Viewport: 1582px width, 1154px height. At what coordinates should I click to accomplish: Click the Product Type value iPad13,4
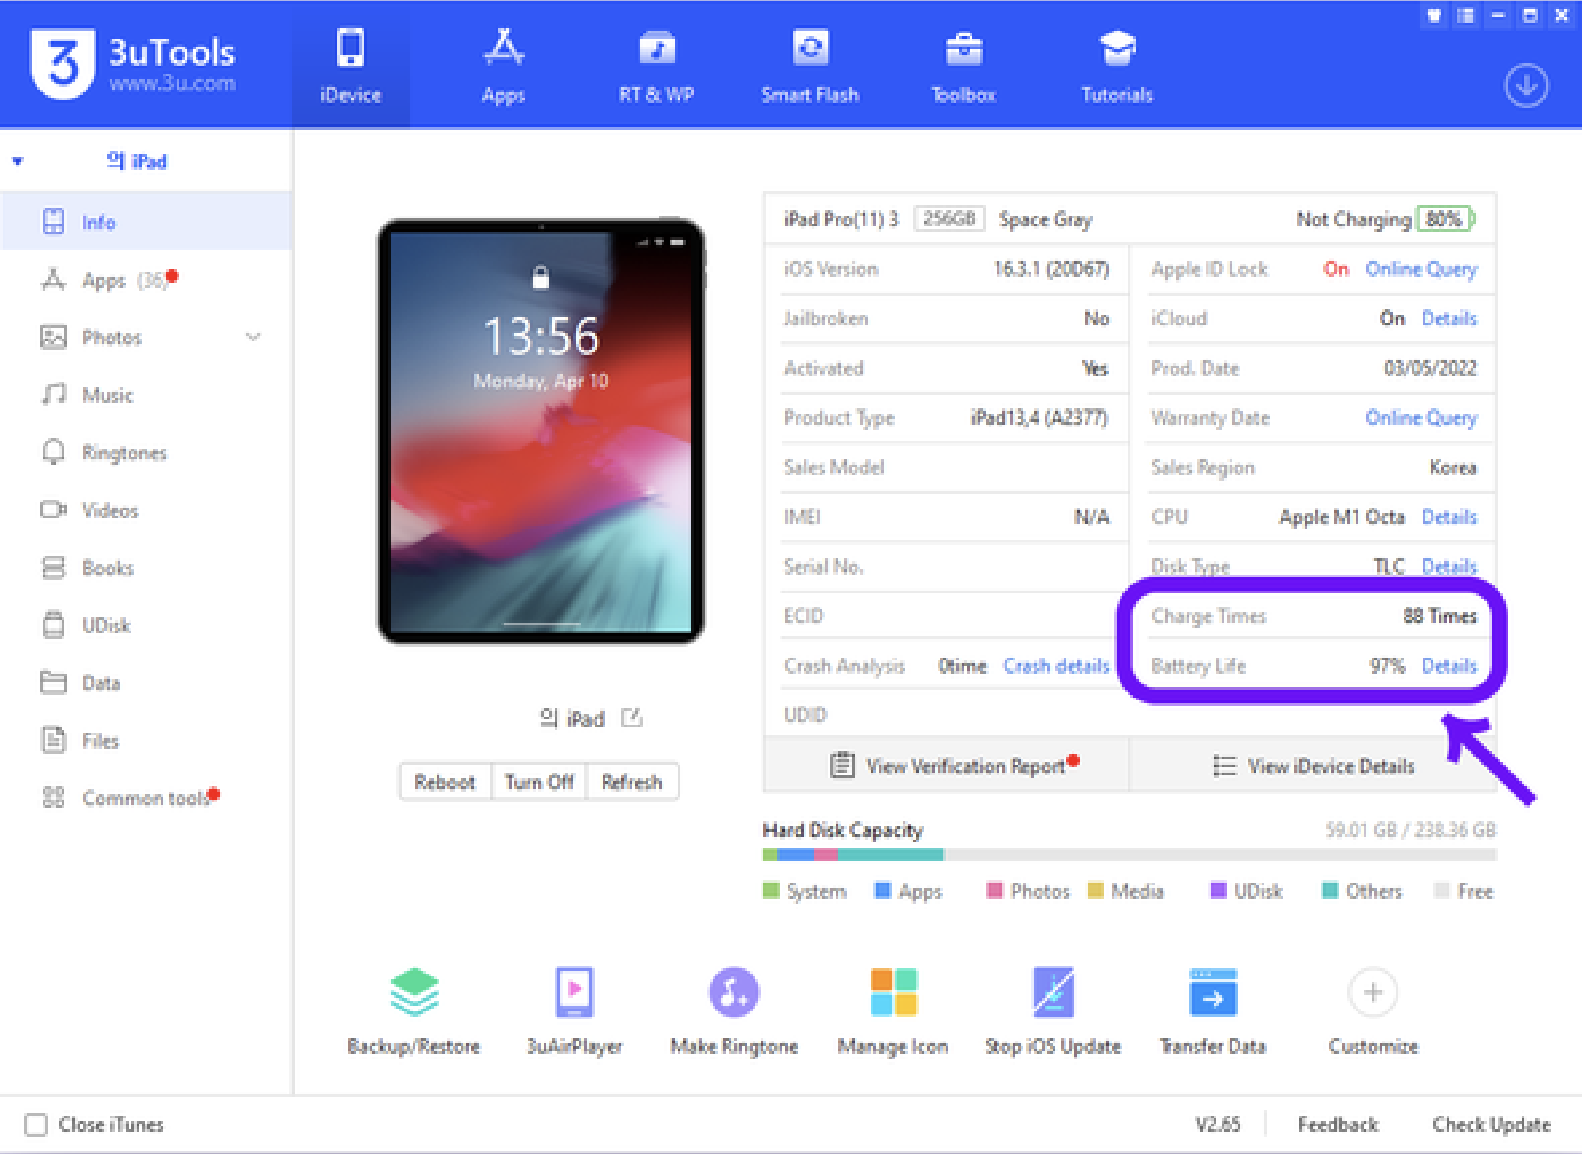click(1039, 418)
